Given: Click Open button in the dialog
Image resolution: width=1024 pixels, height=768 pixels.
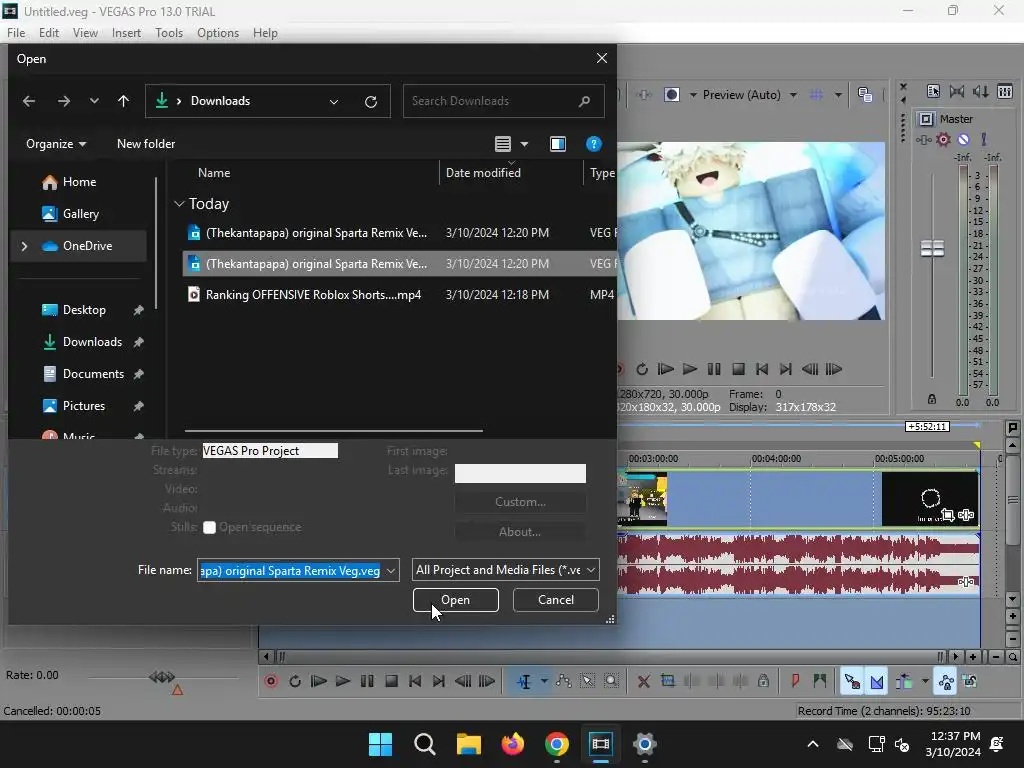Looking at the screenshot, I should tap(455, 600).
